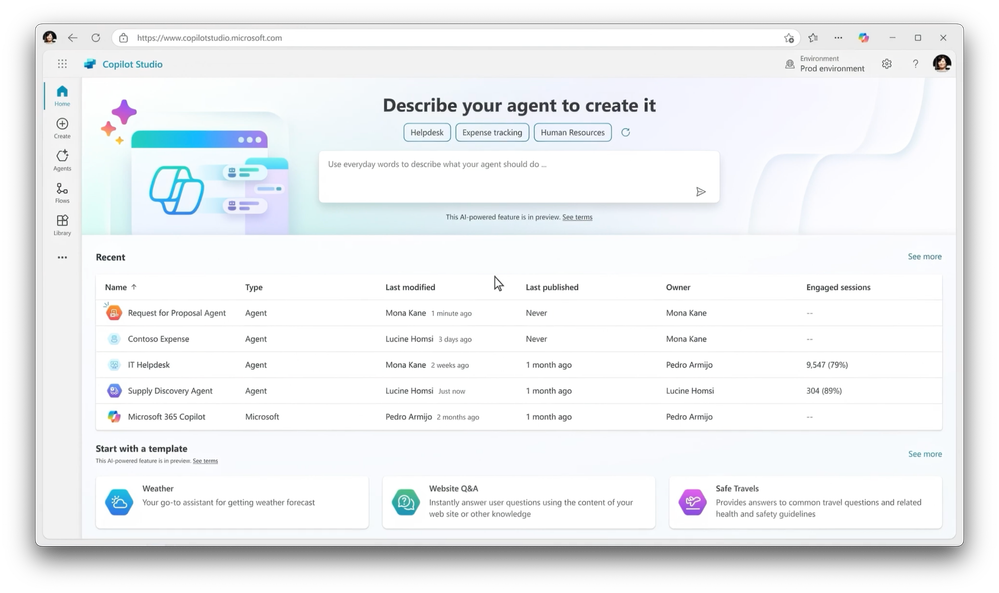View site information lock icon
The image size is (999, 593).
[124, 38]
